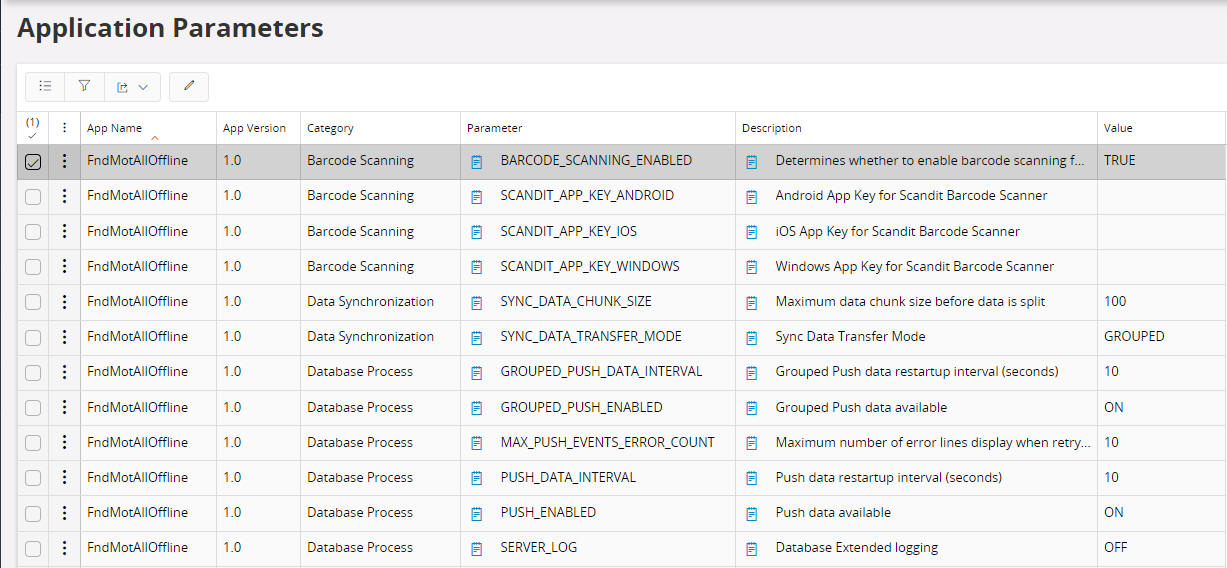Click the list view icon in toolbar
Screen dimensions: 1227x568
45,87
